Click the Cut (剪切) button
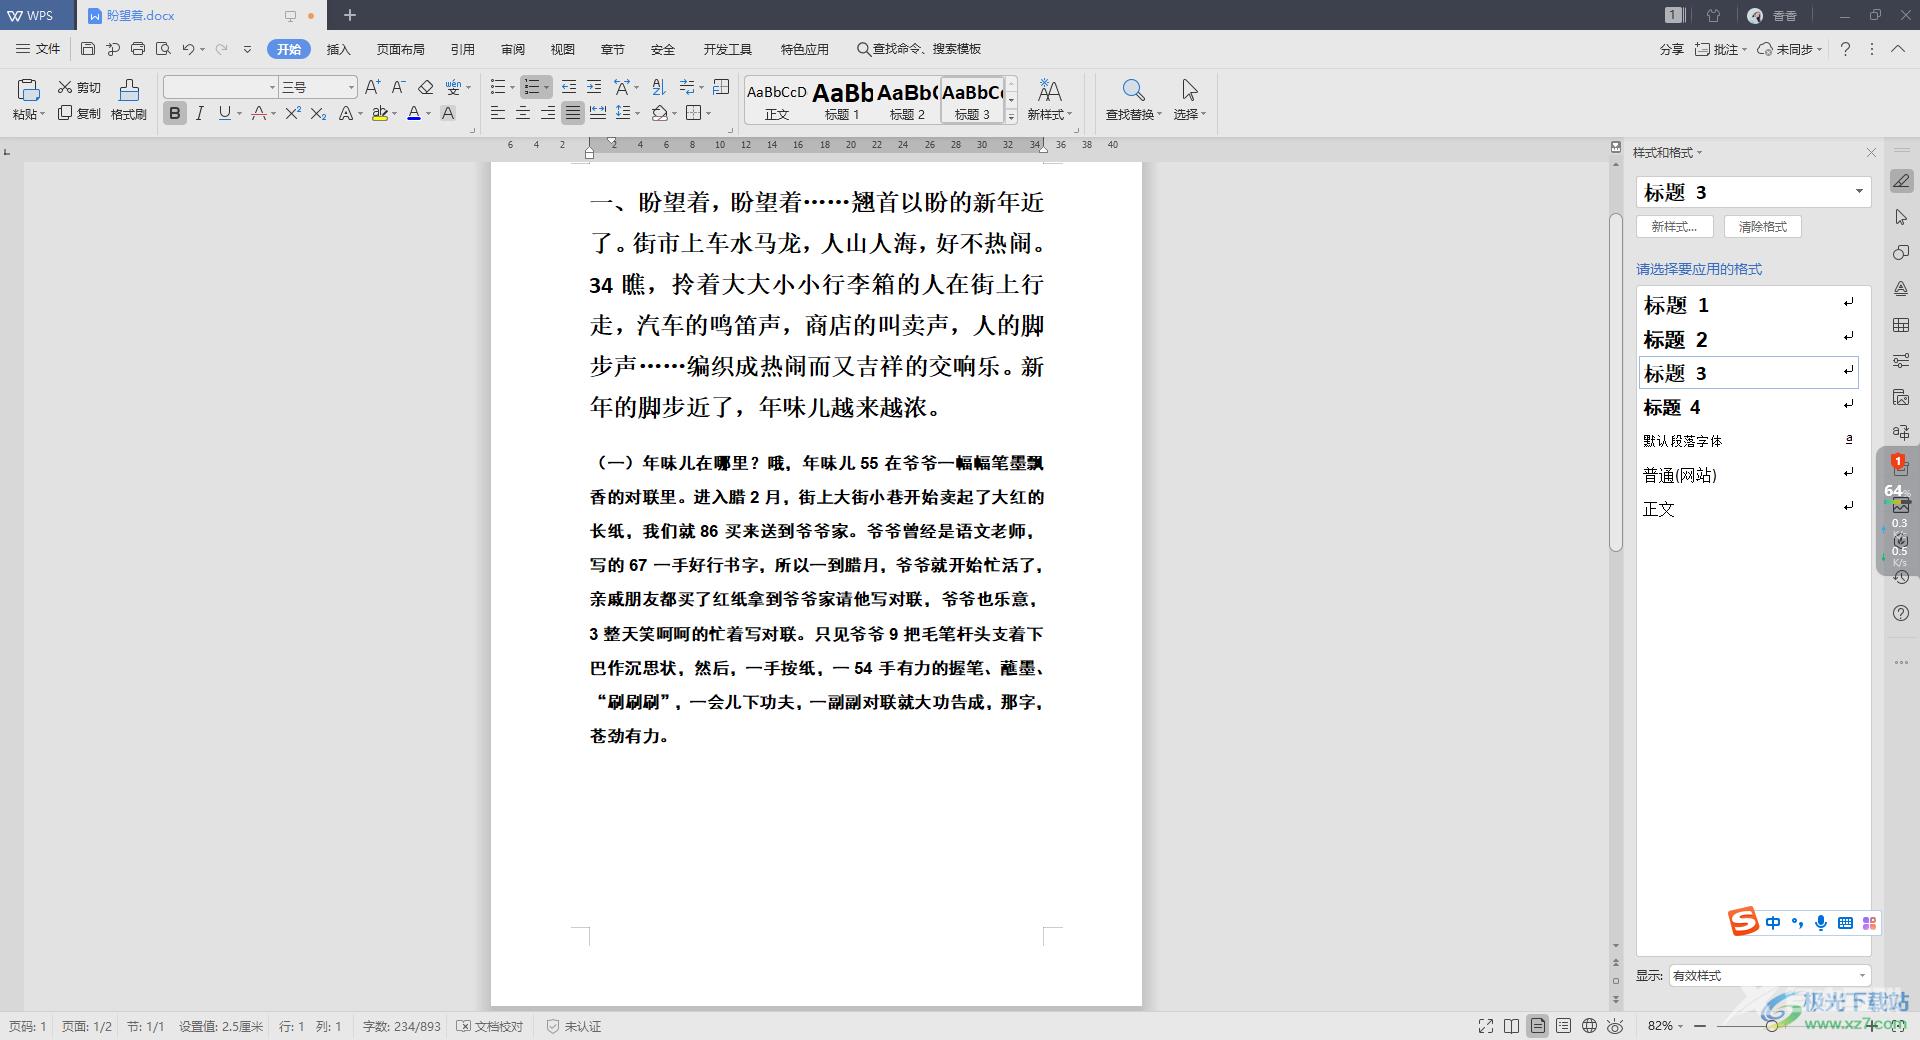This screenshot has height=1040, width=1920. point(79,88)
